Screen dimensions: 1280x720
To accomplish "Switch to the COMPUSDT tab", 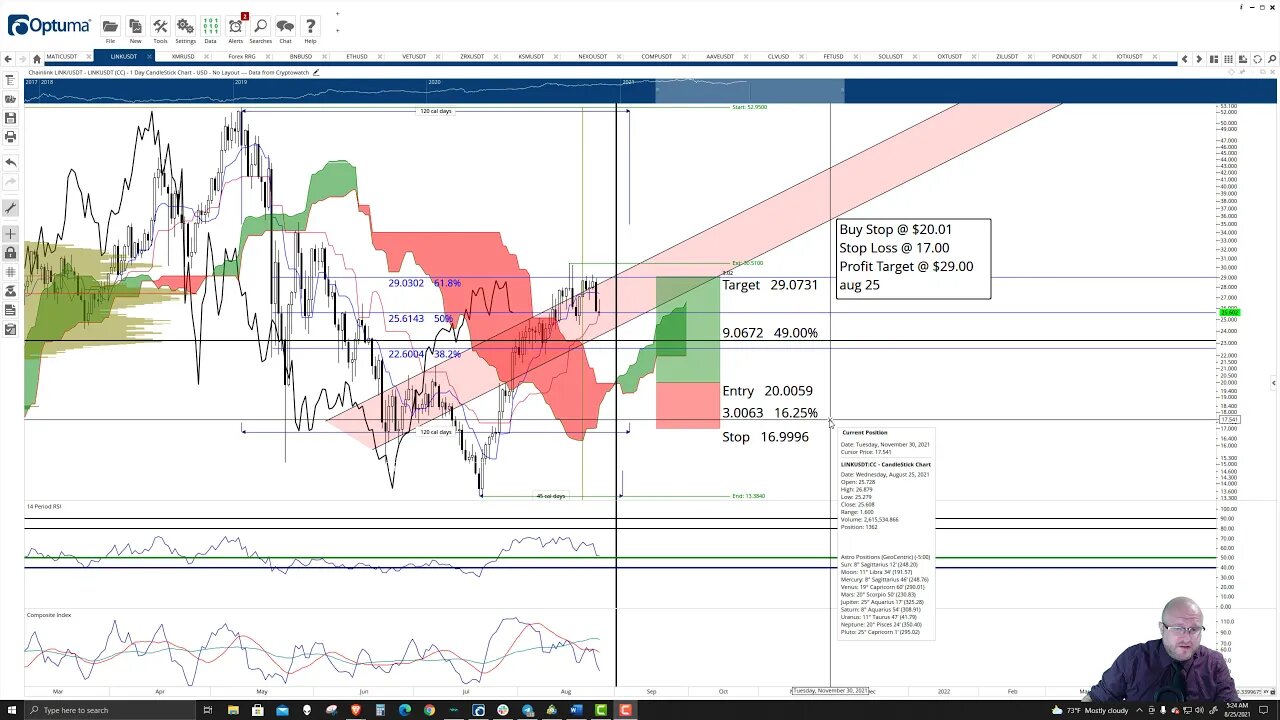I will pos(656,57).
